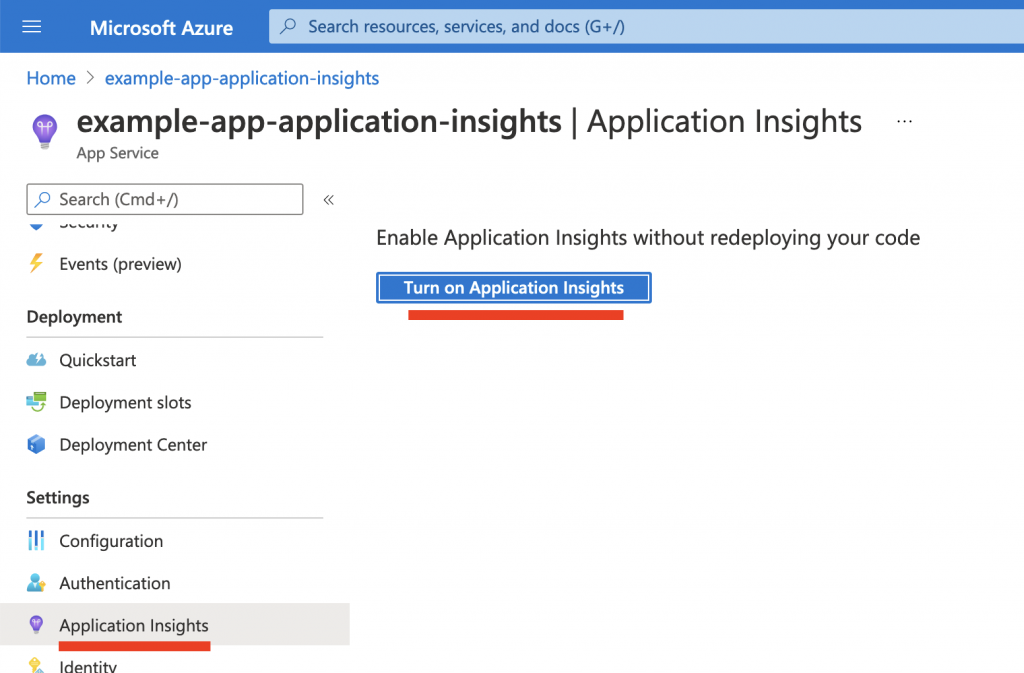
Task: Go to the Home breadcrumb link
Action: pyautogui.click(x=51, y=78)
